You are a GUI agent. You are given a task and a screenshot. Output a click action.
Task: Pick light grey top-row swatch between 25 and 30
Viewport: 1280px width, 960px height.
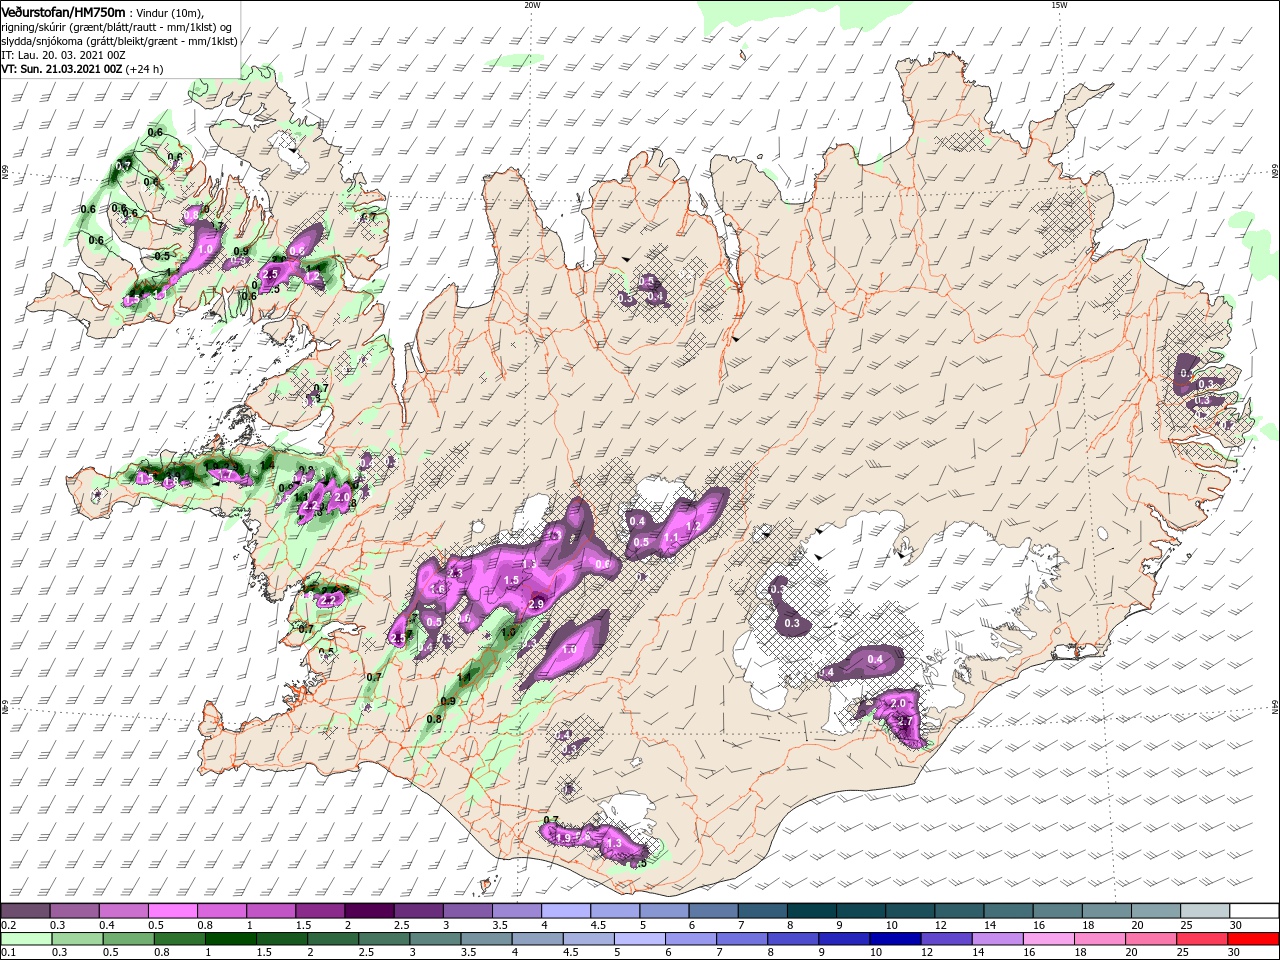click(1205, 911)
